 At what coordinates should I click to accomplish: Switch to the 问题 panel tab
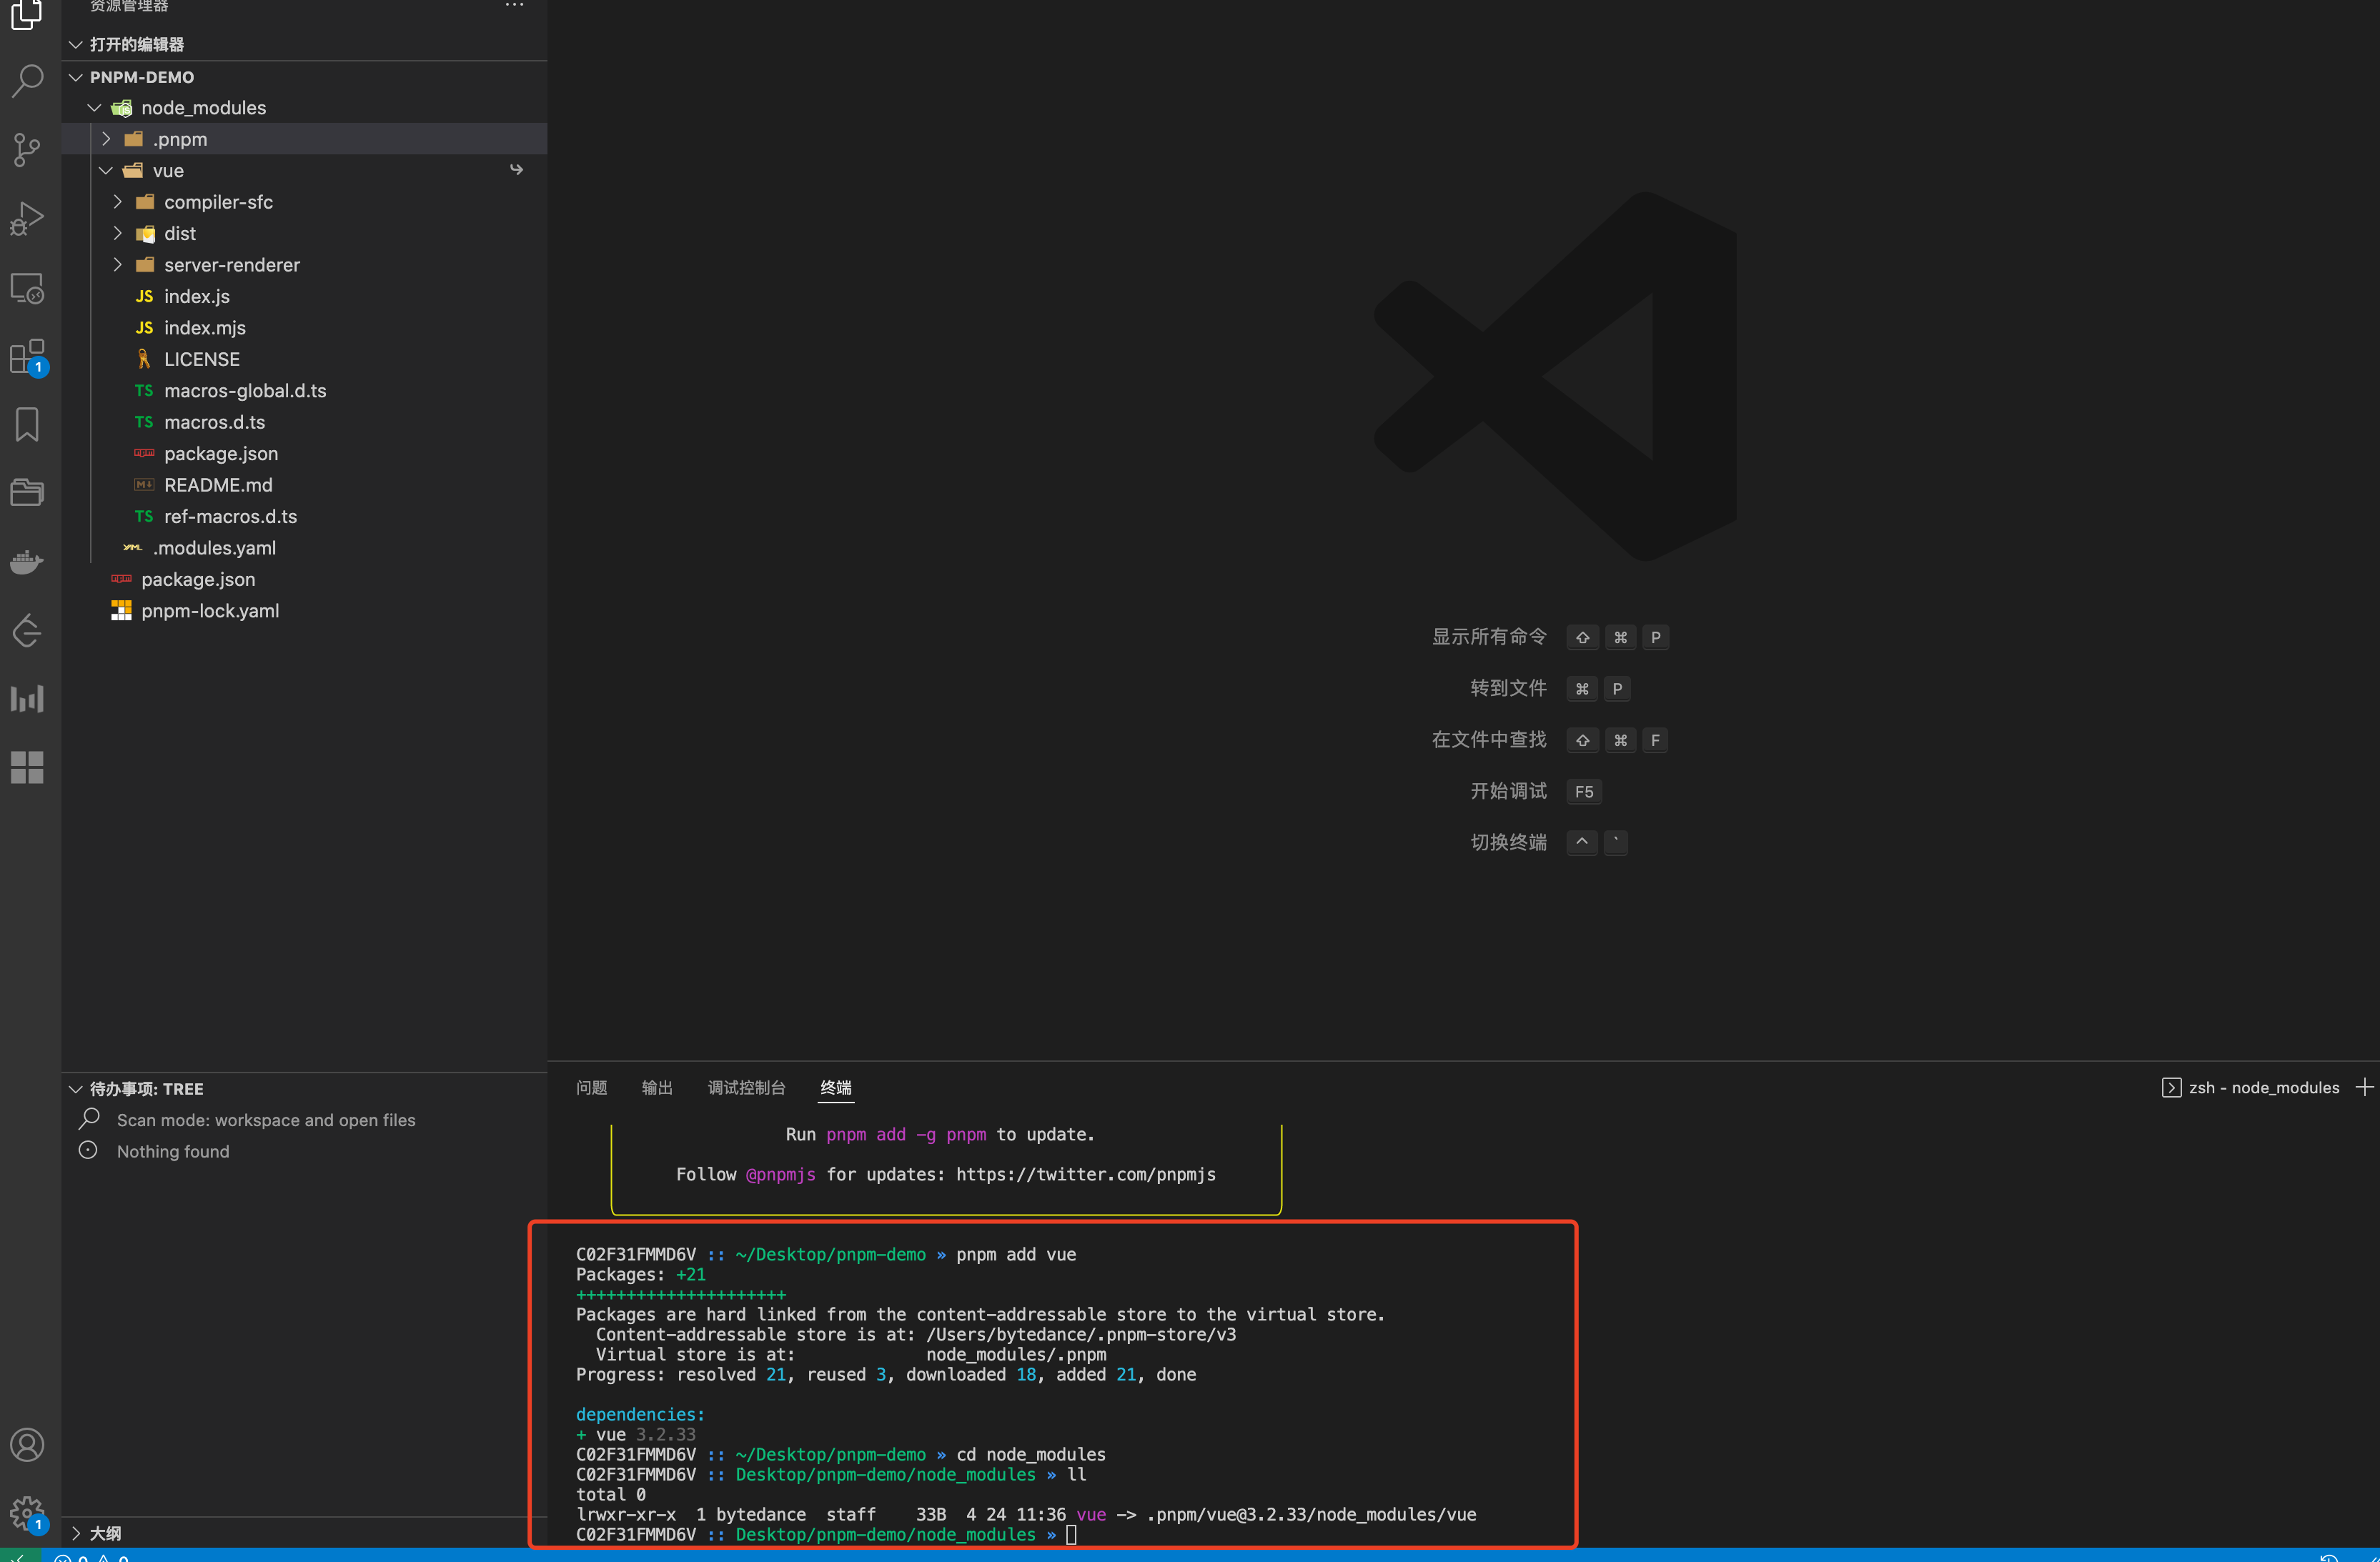coord(591,1087)
